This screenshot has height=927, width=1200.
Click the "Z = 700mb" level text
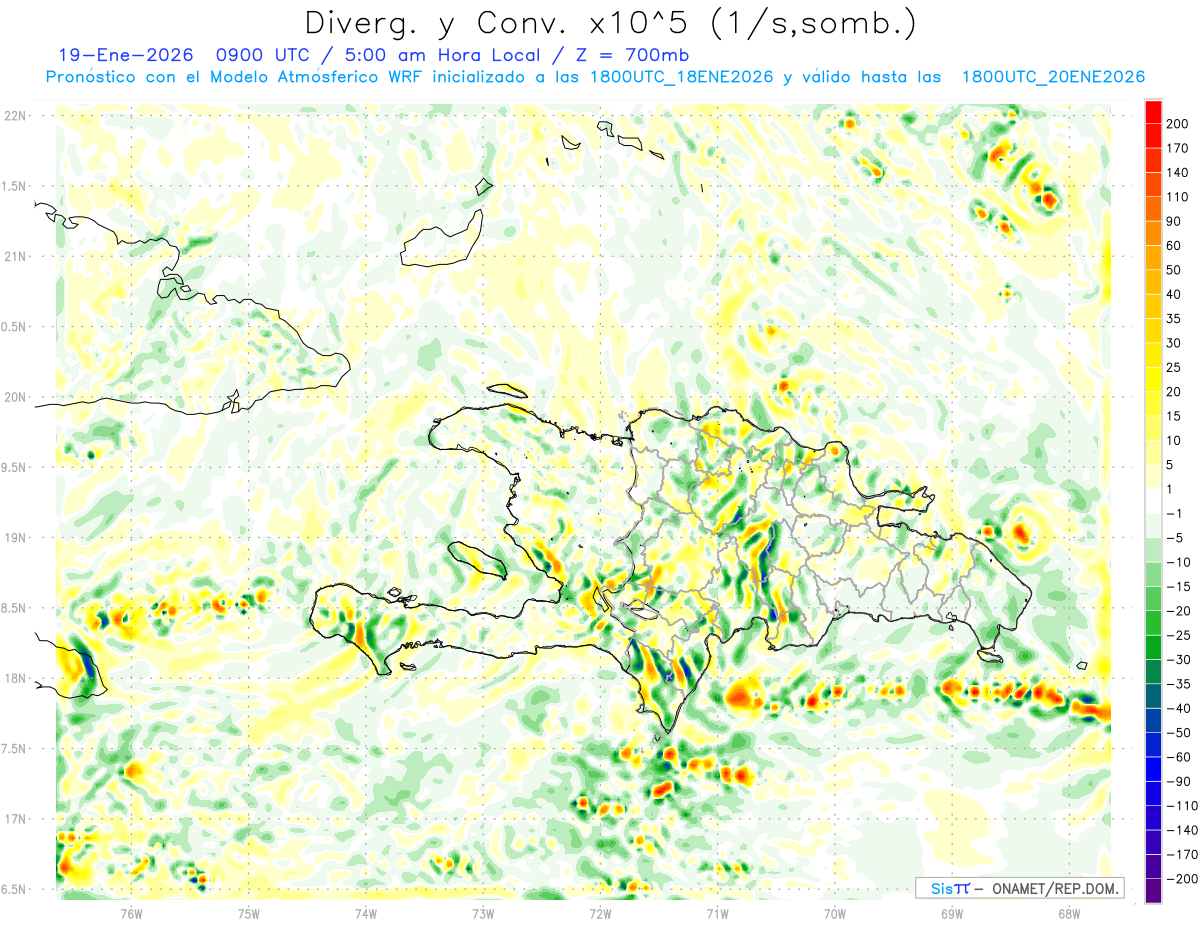pos(634,55)
